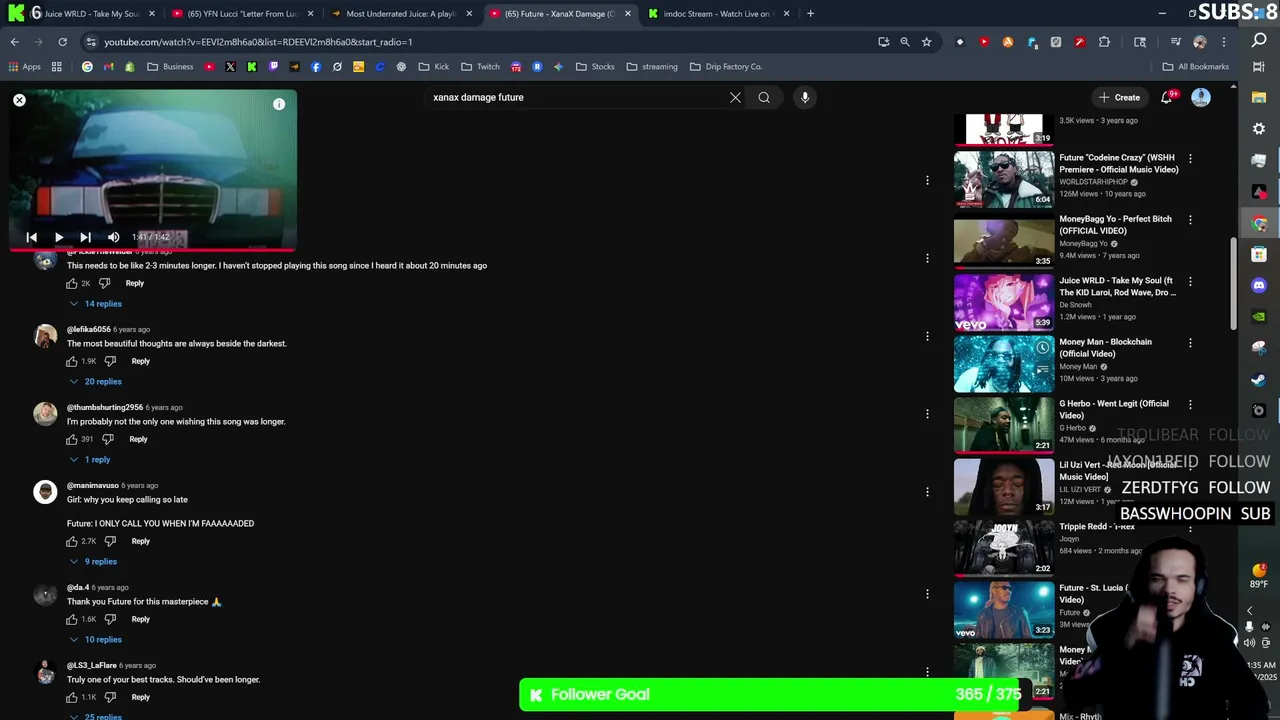1280x720 pixels.
Task: Reply to the 'masterpiece' comment
Action: [140, 619]
